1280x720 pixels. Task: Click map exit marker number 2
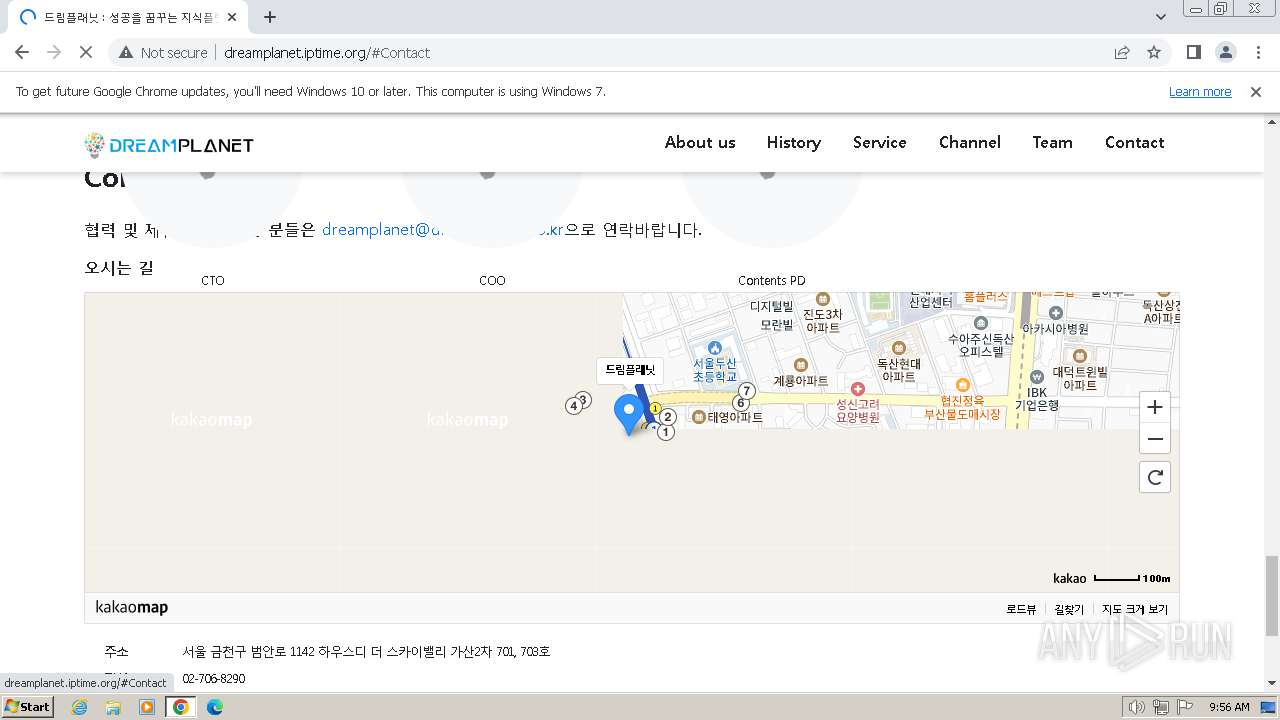click(x=668, y=417)
